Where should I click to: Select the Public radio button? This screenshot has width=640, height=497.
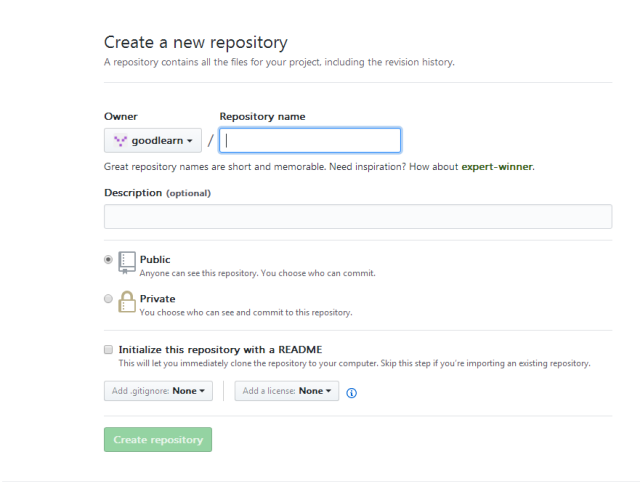tap(108, 260)
